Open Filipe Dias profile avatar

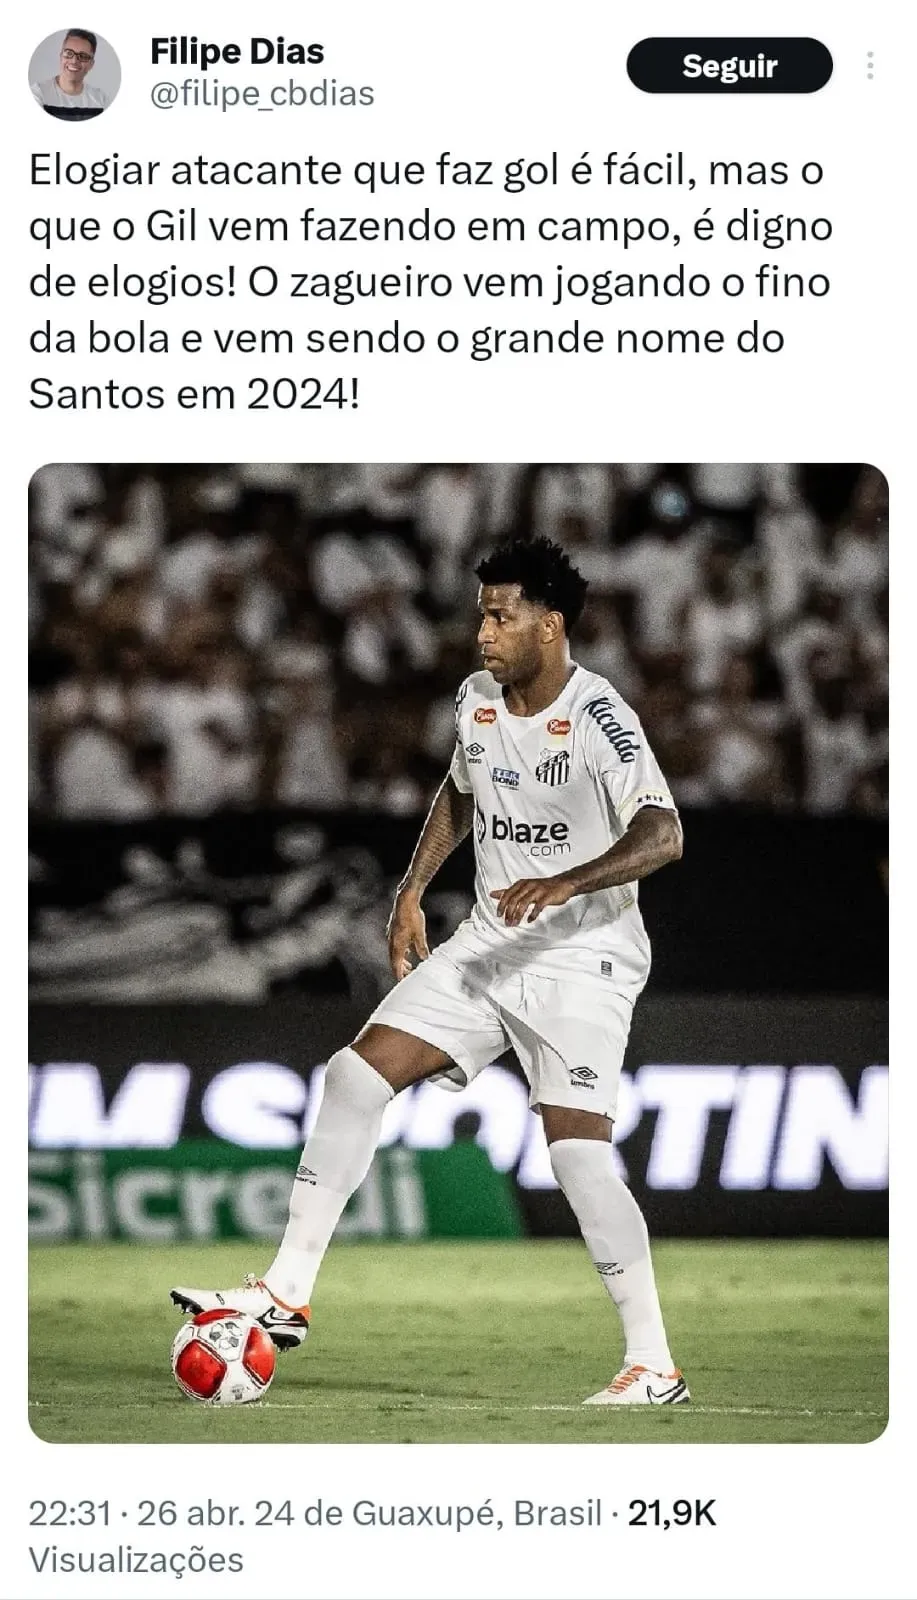[74, 74]
